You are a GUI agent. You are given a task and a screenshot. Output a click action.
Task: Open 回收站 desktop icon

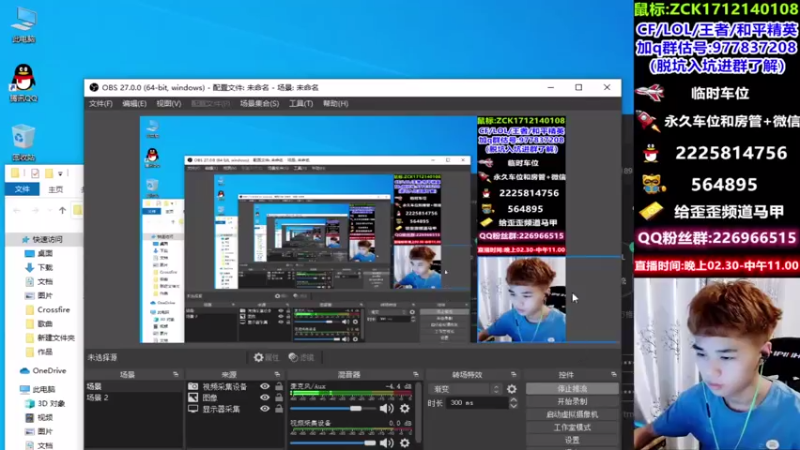(x=23, y=142)
